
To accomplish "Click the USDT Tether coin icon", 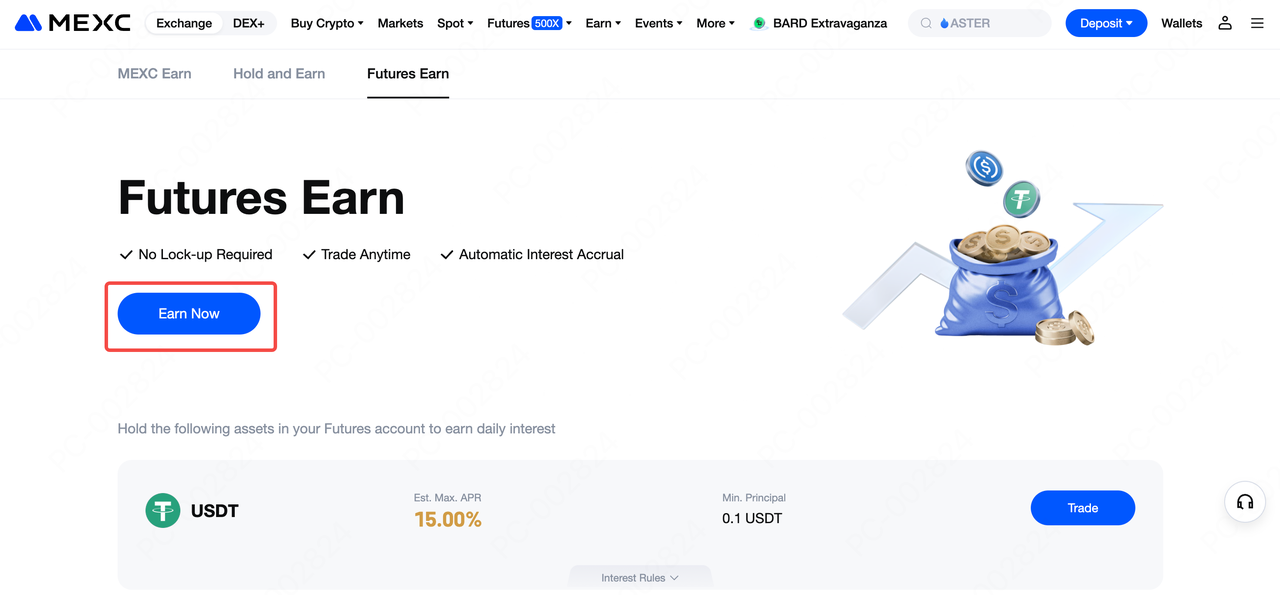I will click(163, 511).
